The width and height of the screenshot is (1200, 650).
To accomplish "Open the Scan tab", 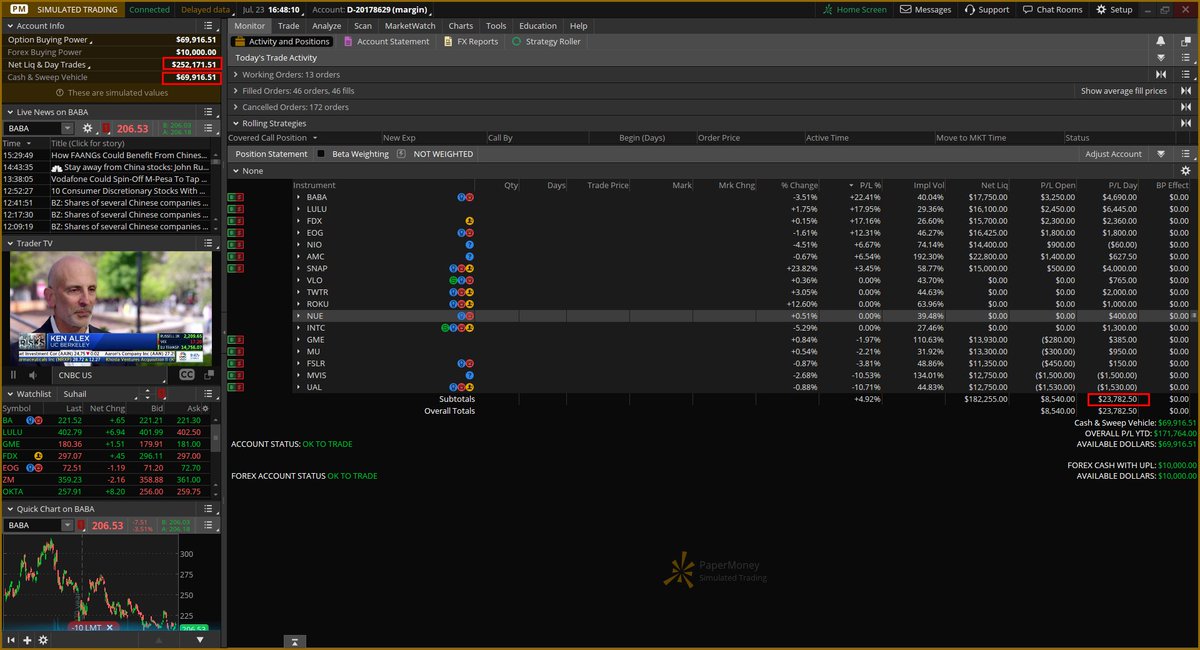I will click(x=363, y=25).
